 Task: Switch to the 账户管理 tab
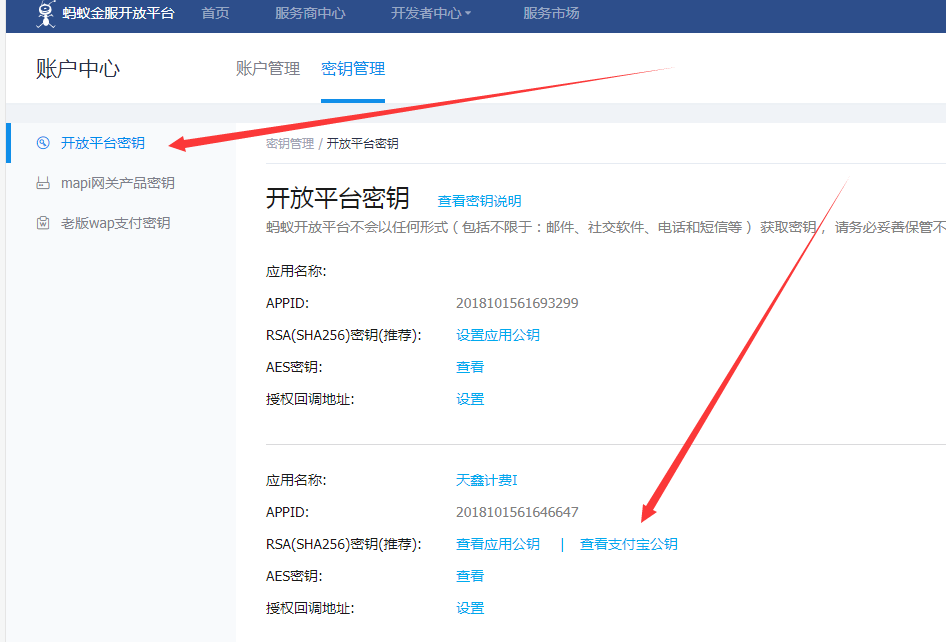coord(268,69)
